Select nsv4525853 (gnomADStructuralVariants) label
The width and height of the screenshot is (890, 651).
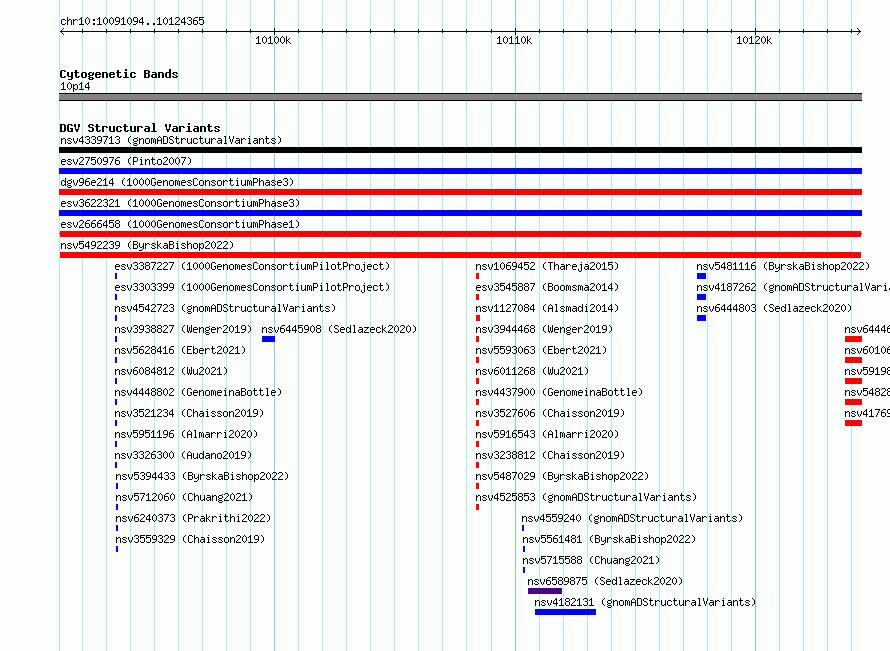pos(586,497)
